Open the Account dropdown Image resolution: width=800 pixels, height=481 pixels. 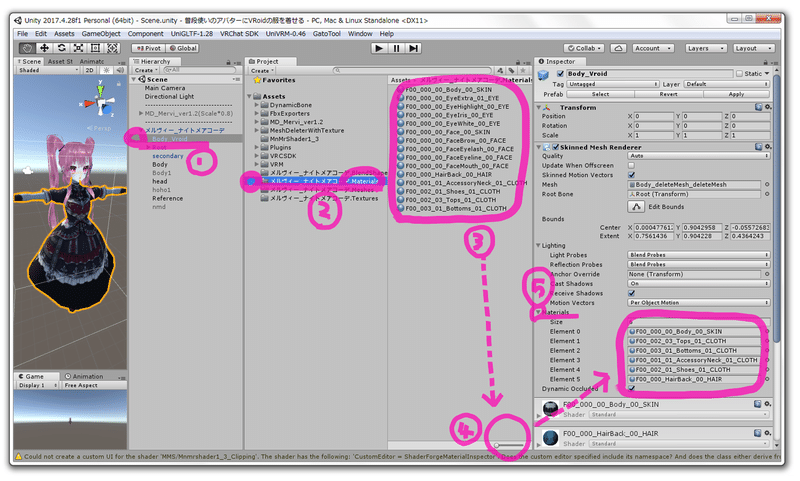[x=653, y=48]
